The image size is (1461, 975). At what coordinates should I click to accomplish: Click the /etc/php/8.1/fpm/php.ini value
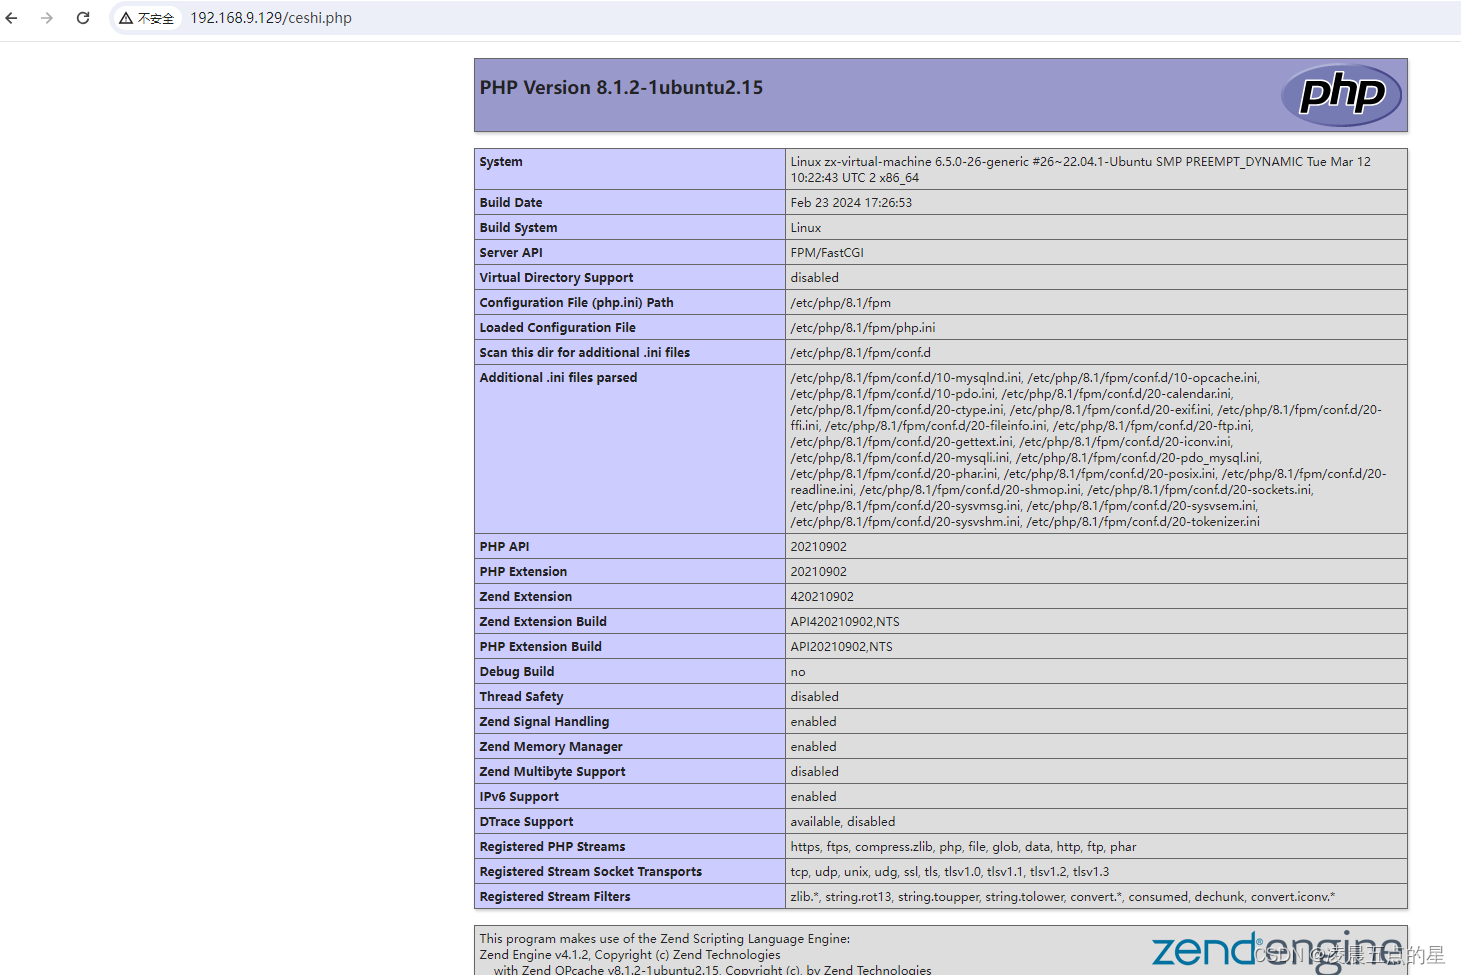(x=863, y=328)
